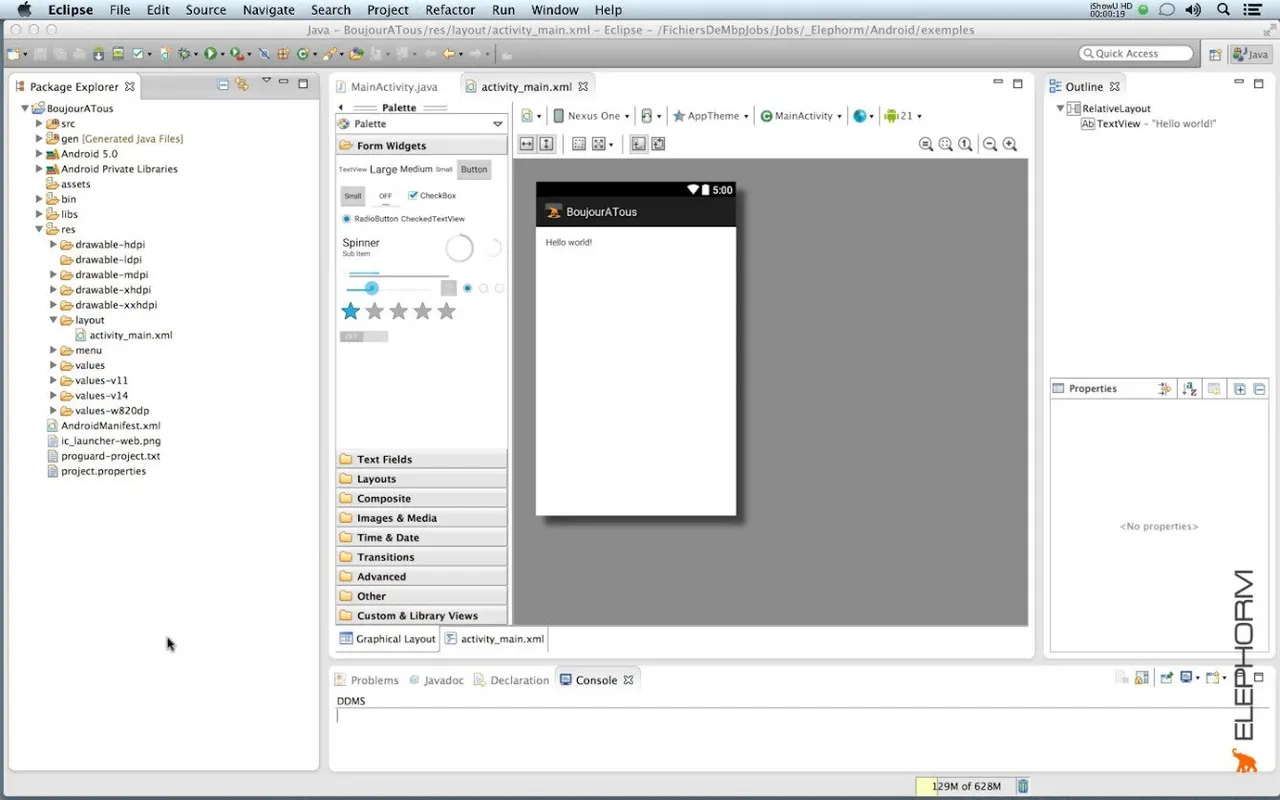Viewport: 1280px width, 800px height.
Task: Click the OFF Switch widget in palette
Action: [x=364, y=336]
